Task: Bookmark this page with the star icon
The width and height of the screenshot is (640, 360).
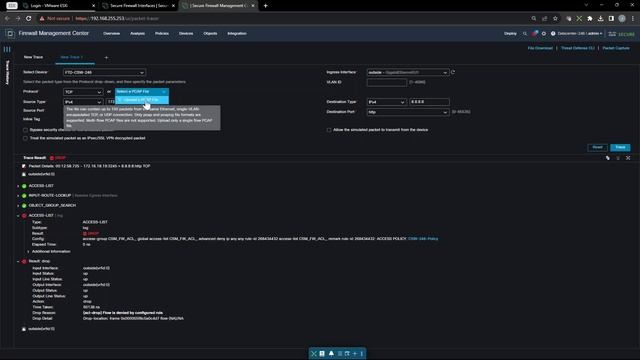Action: point(555,18)
